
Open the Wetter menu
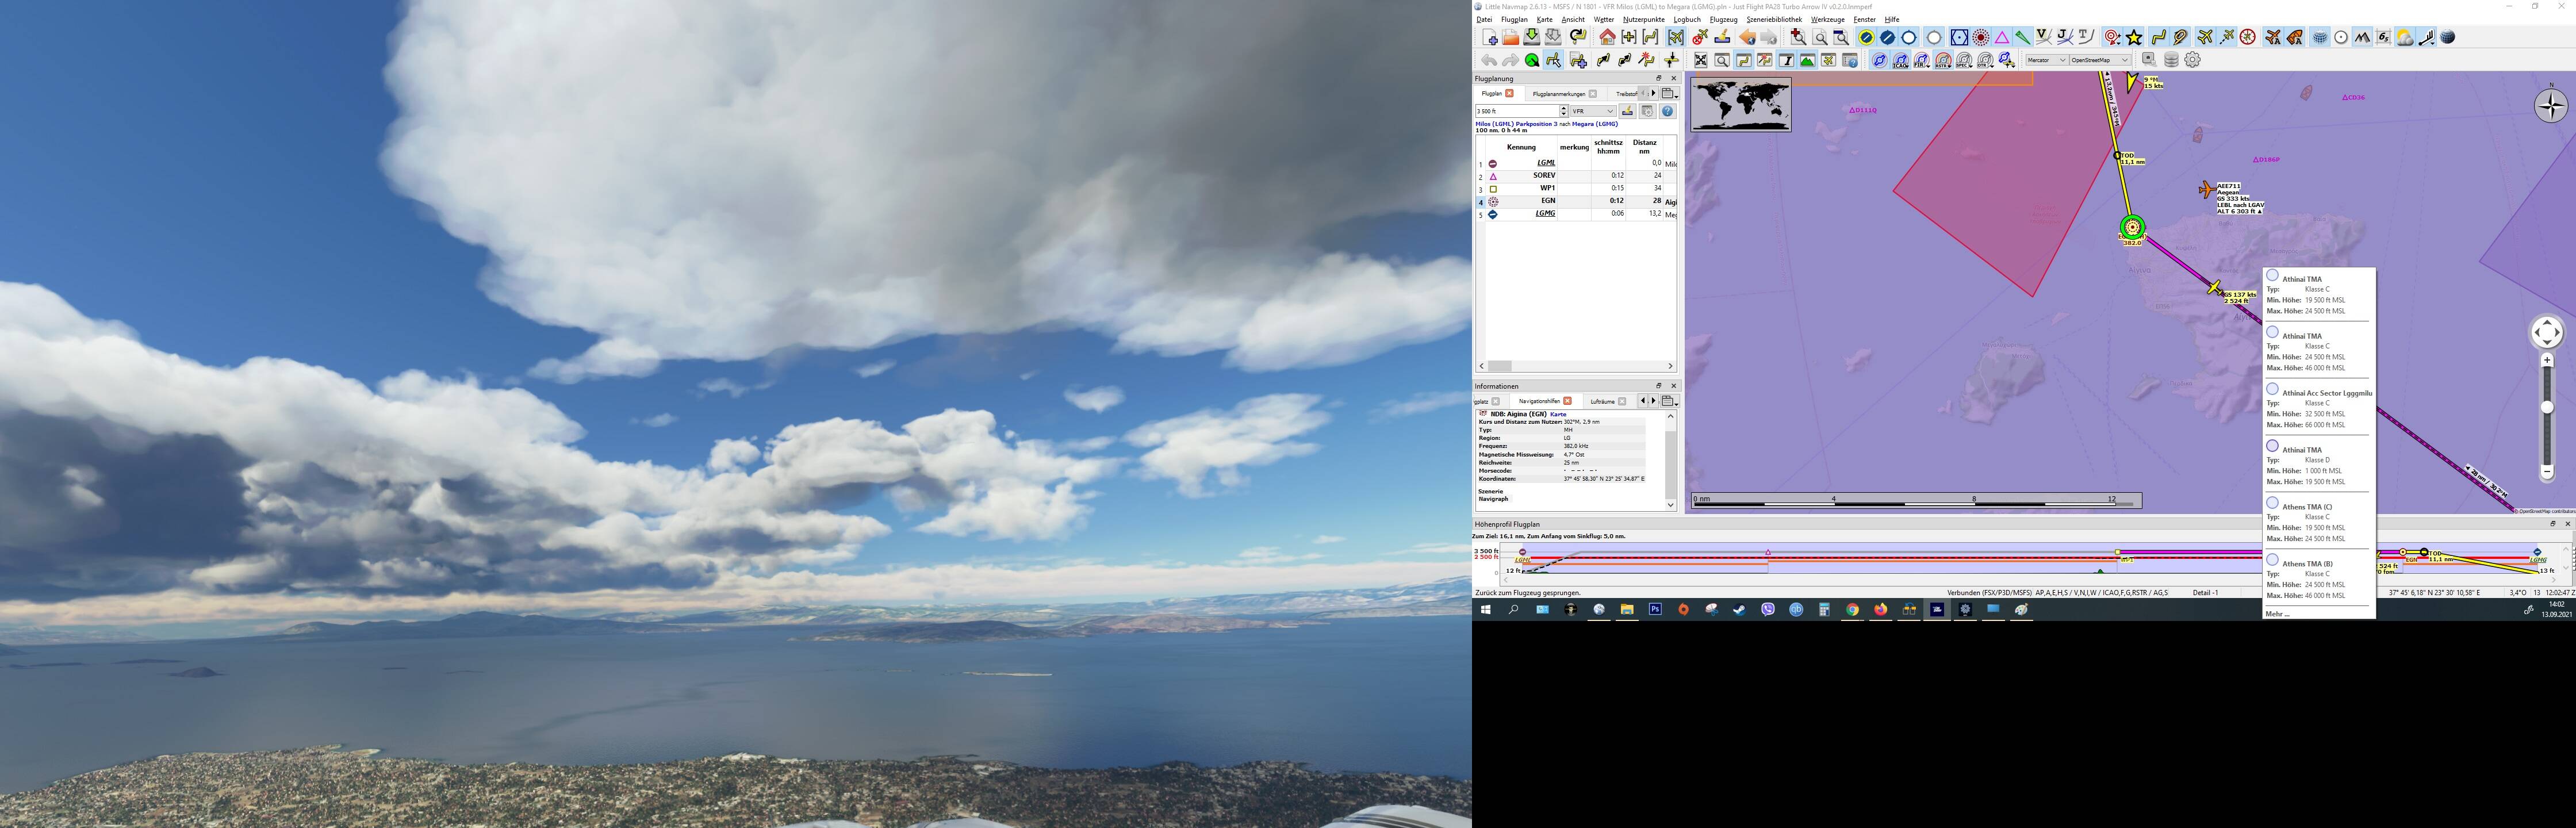[x=1604, y=19]
